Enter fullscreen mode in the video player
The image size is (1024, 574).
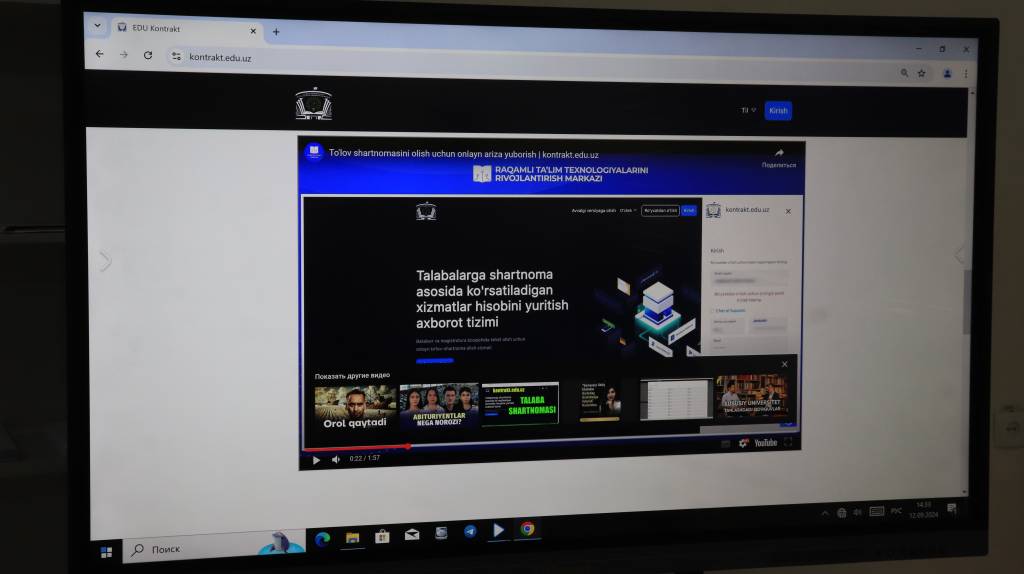(788, 442)
